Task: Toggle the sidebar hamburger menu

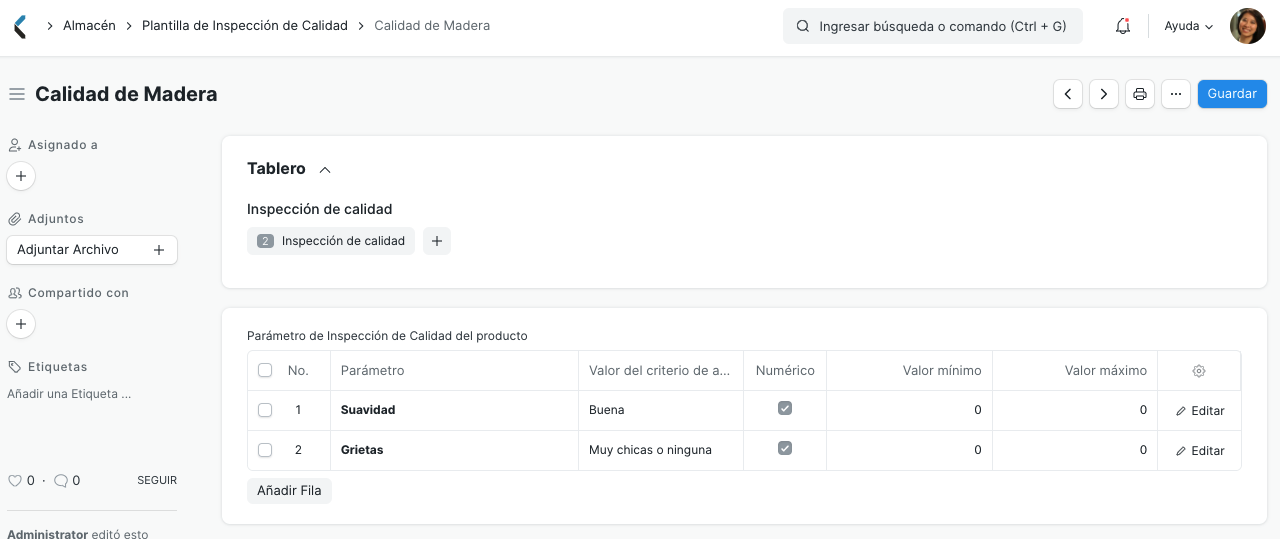Action: [16, 94]
